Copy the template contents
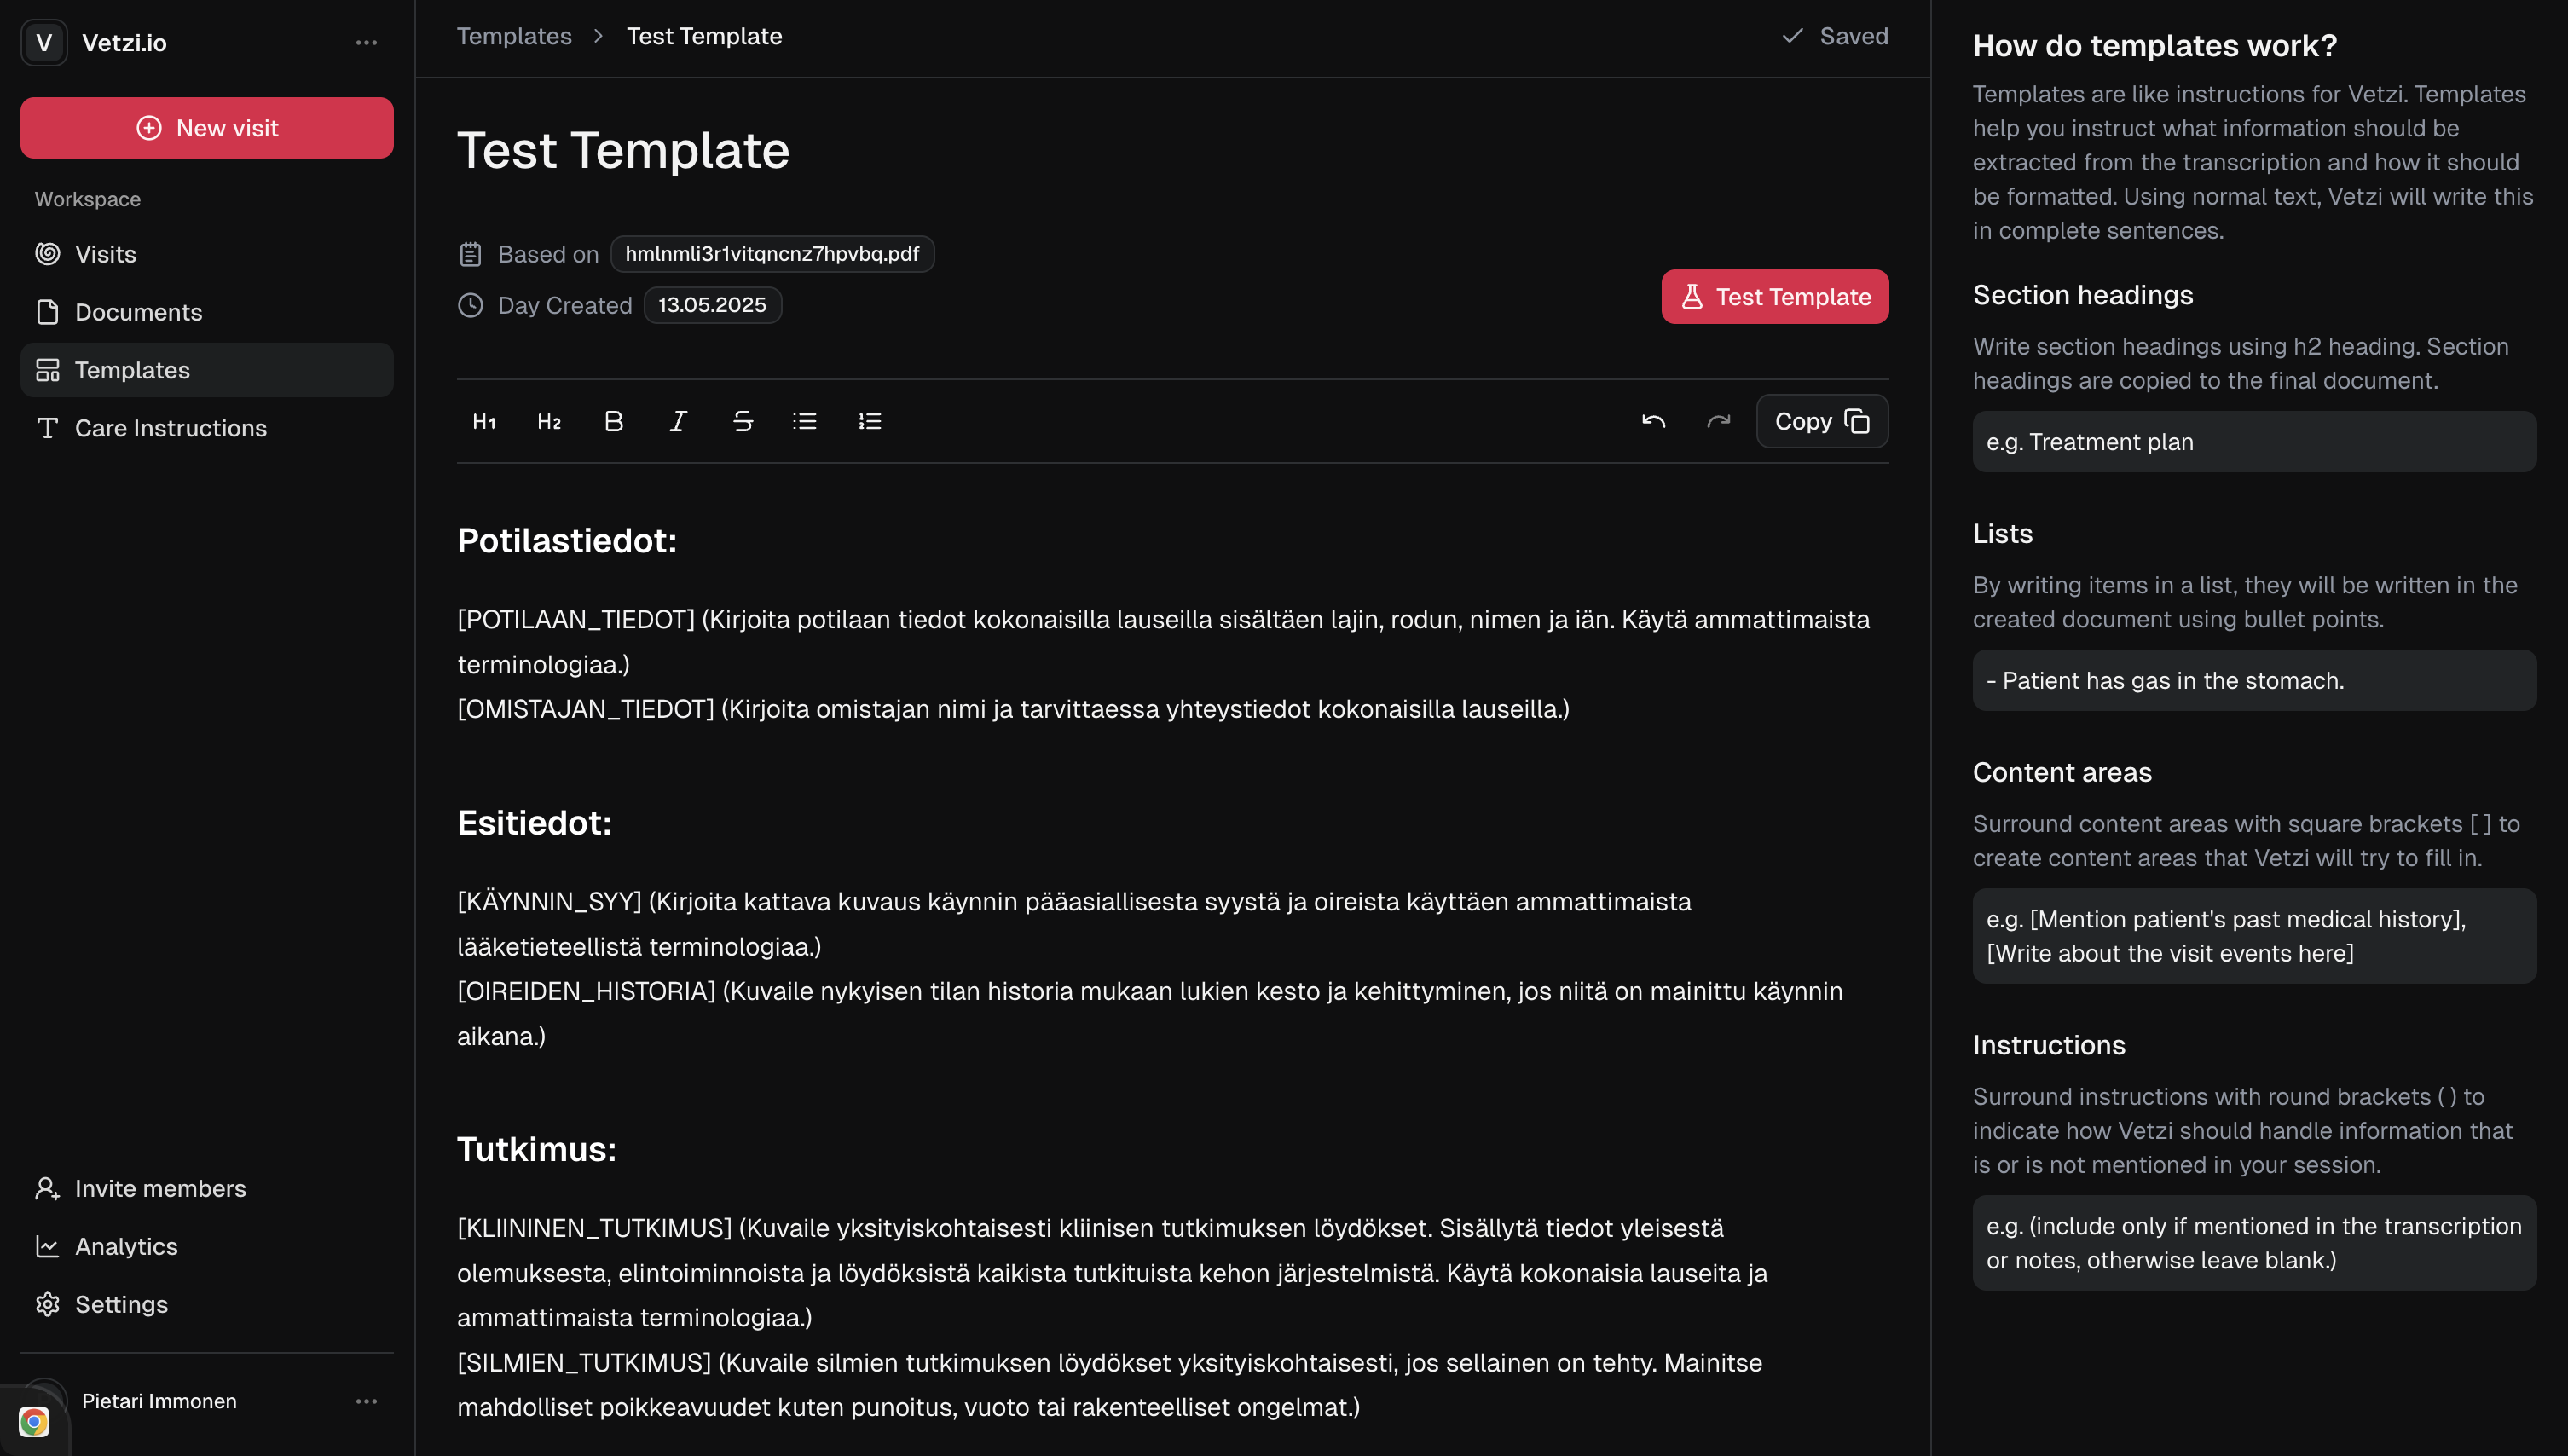Viewport: 2568px width, 1456px height. (x=1821, y=421)
